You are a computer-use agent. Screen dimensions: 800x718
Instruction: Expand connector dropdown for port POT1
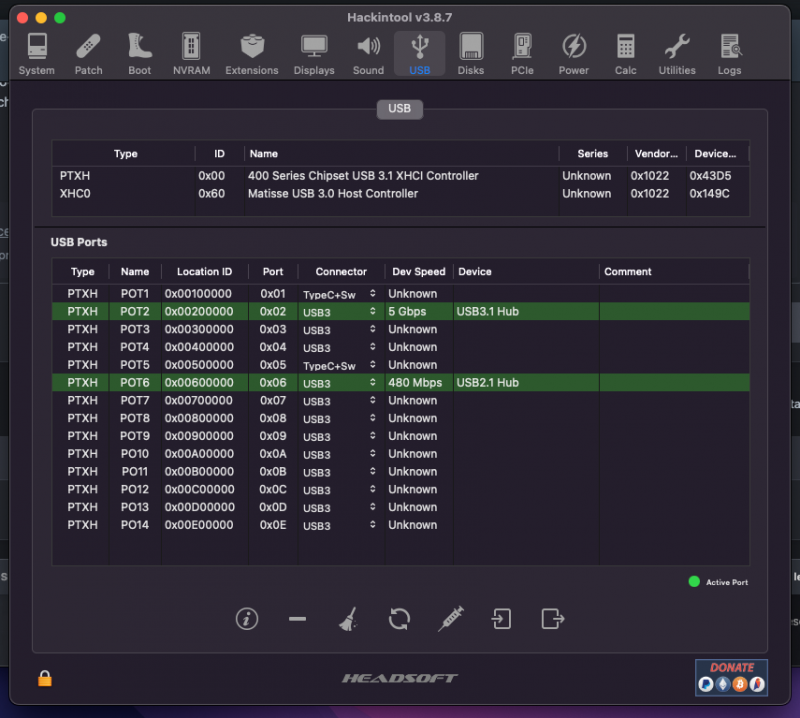(372, 294)
